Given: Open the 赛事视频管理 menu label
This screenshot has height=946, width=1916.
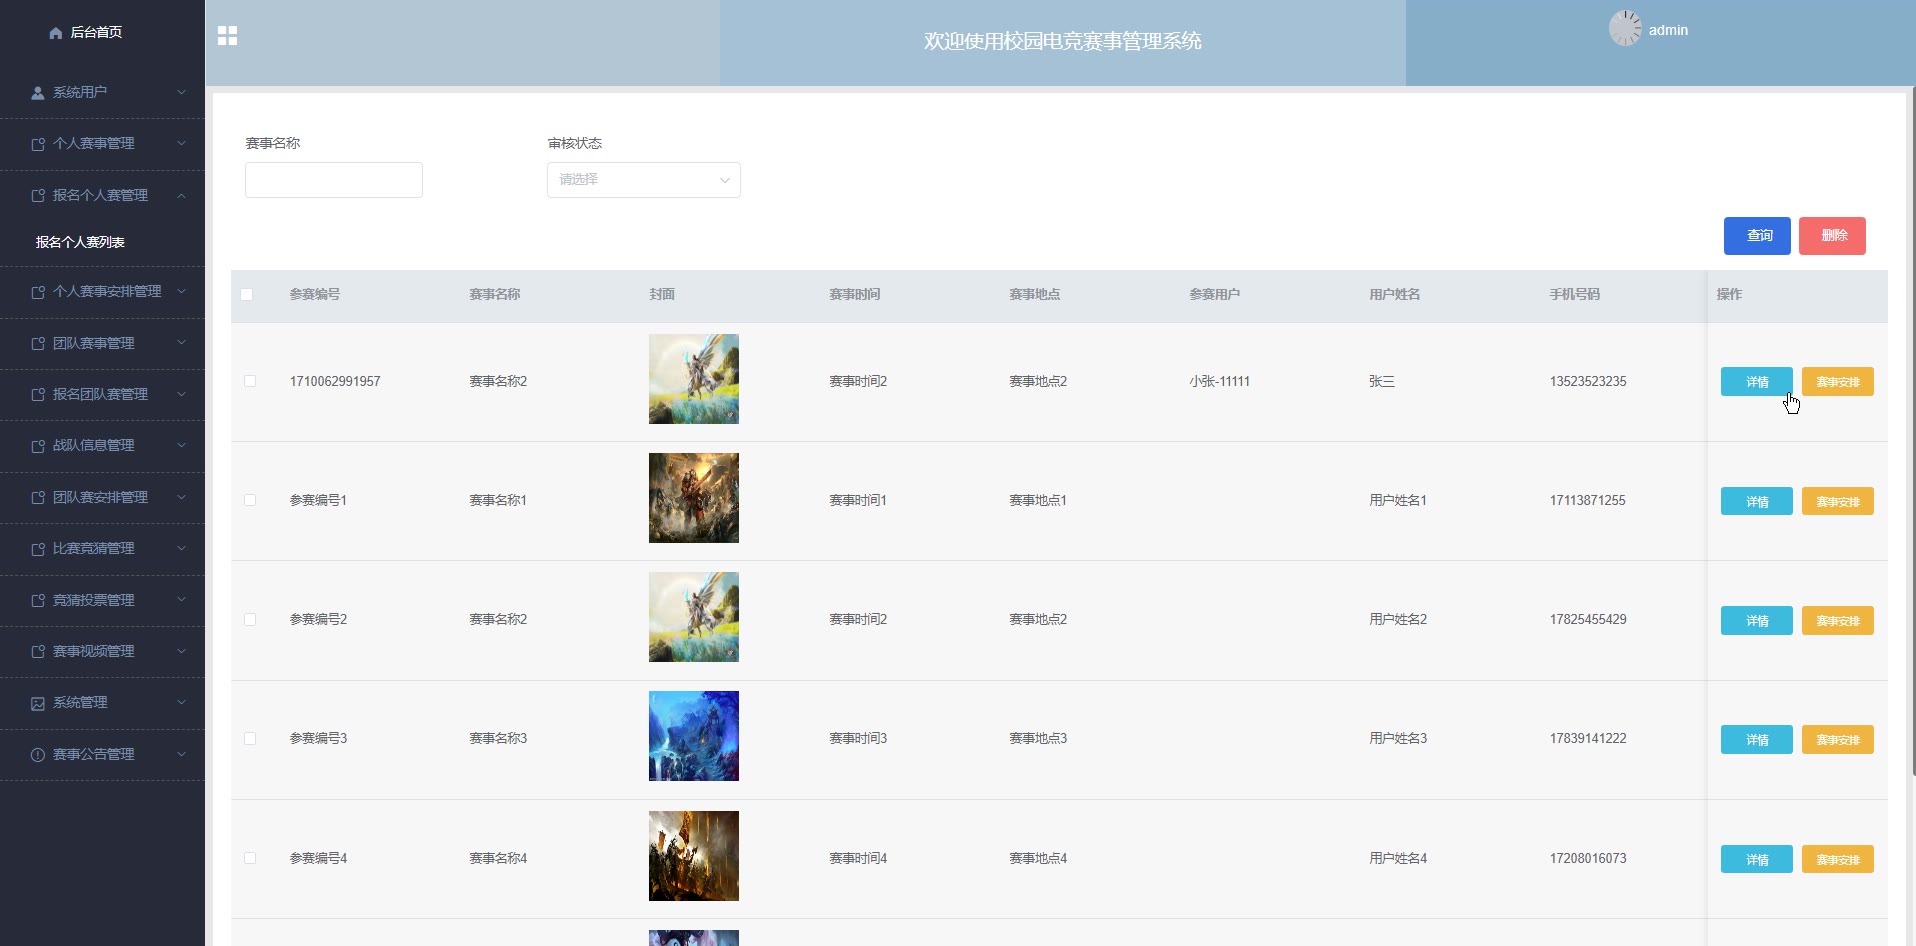Looking at the screenshot, I should 94,651.
